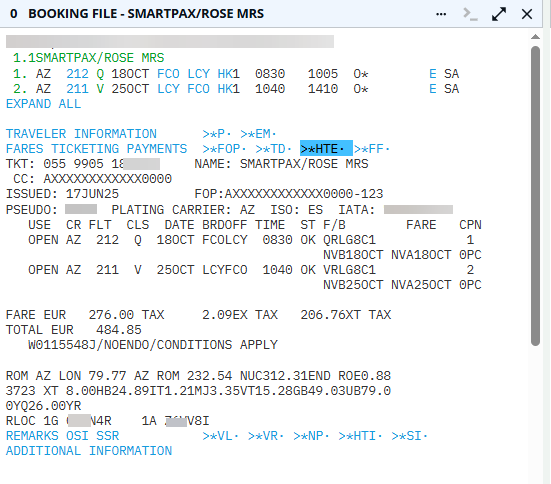This screenshot has width=551, height=484.
Task: Click LCY origin on segment 2
Action: (x=168, y=89)
